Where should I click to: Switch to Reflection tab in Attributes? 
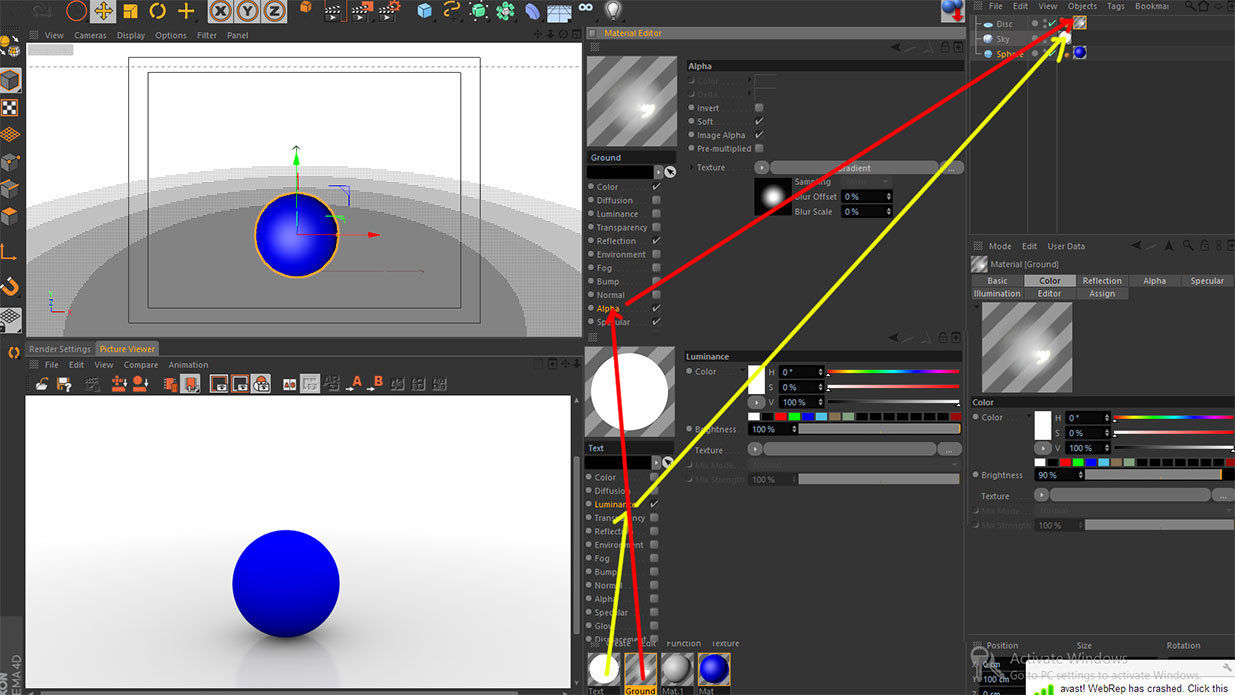1102,281
